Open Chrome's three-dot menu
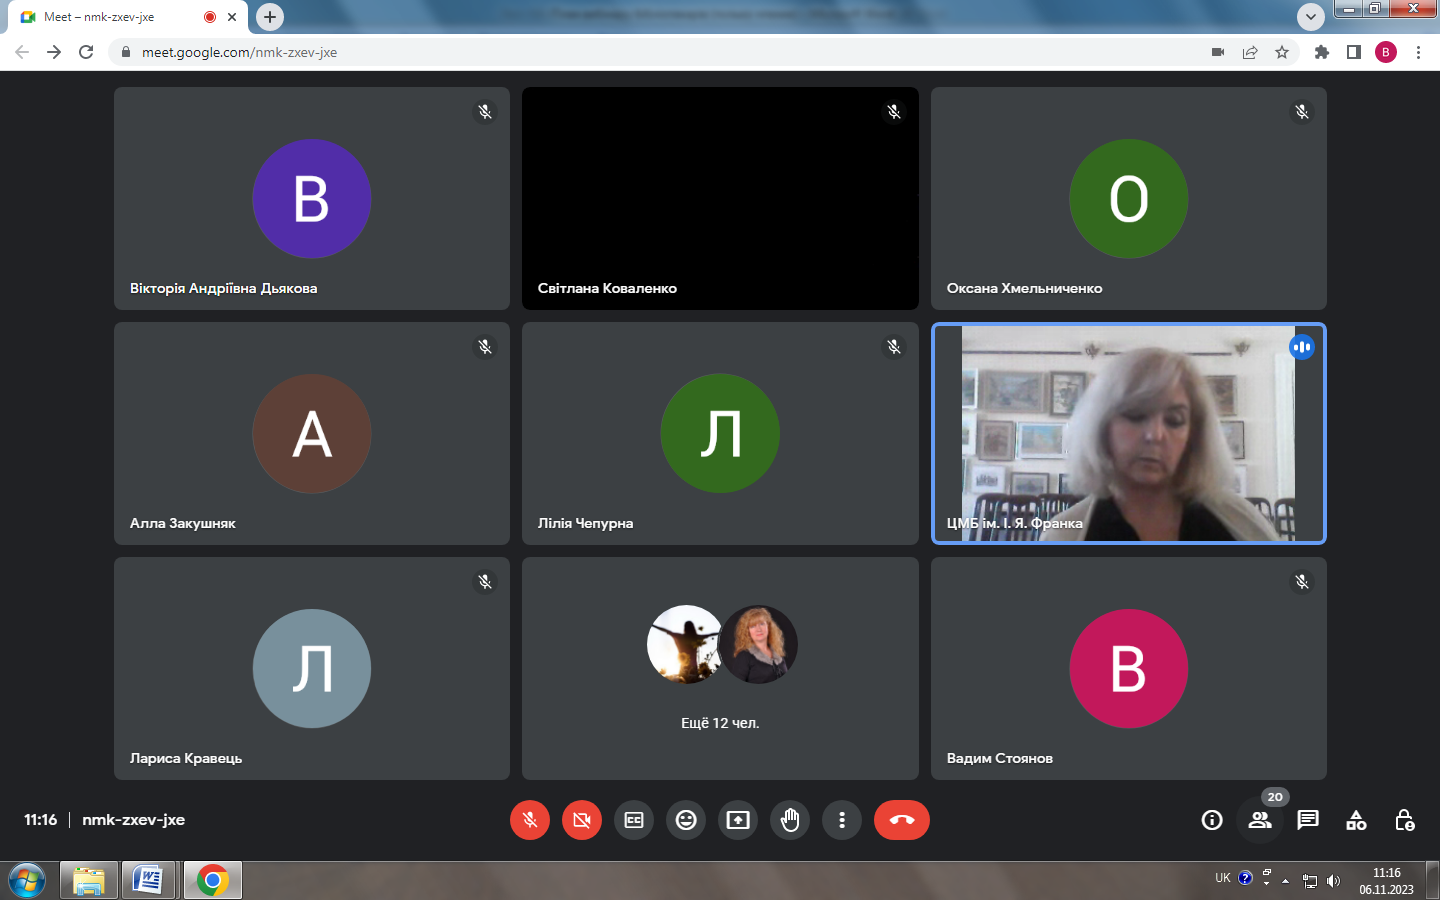This screenshot has width=1440, height=900. point(1418,52)
